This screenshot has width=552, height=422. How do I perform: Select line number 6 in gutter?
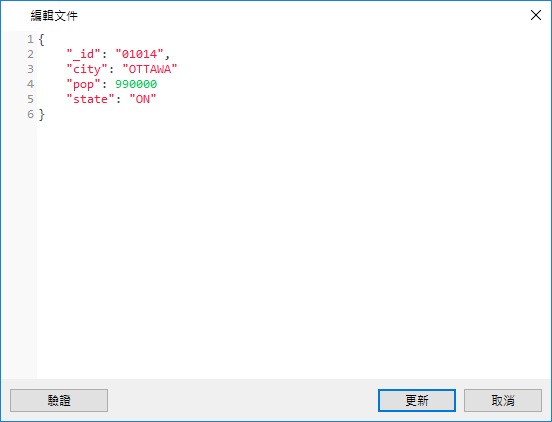pyautogui.click(x=31, y=114)
